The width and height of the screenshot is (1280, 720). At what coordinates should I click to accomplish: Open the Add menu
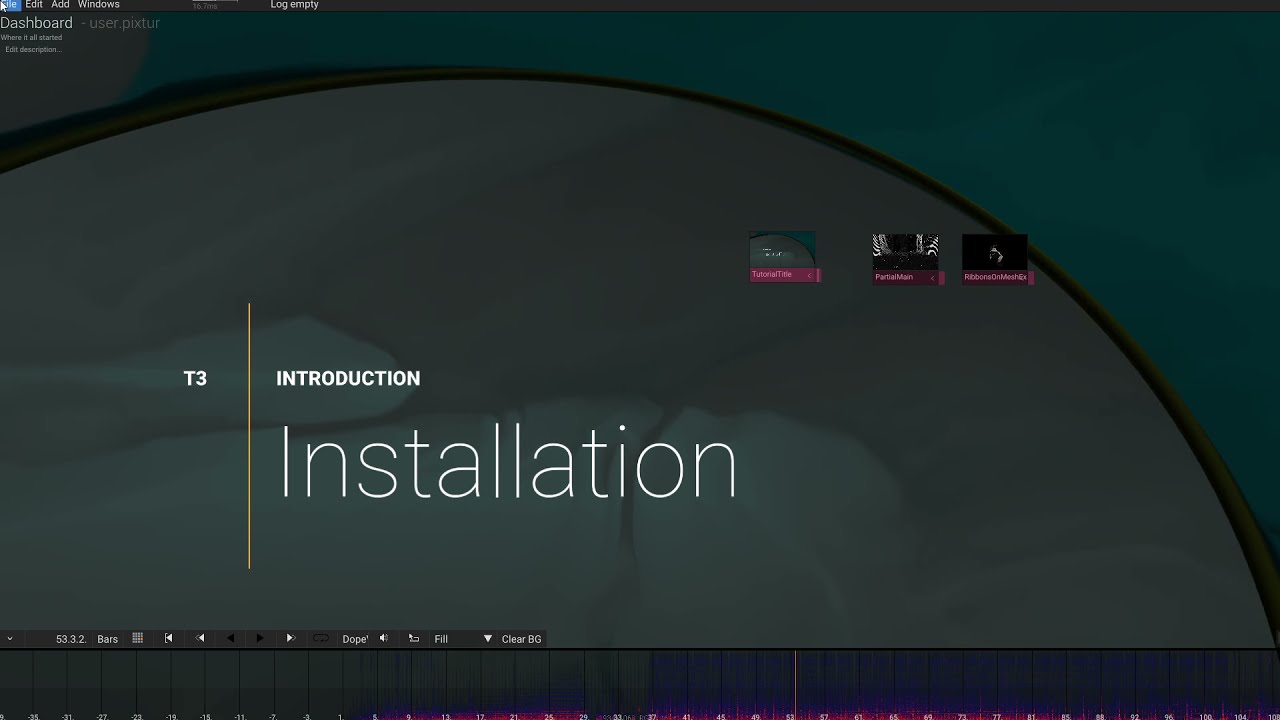[60, 5]
